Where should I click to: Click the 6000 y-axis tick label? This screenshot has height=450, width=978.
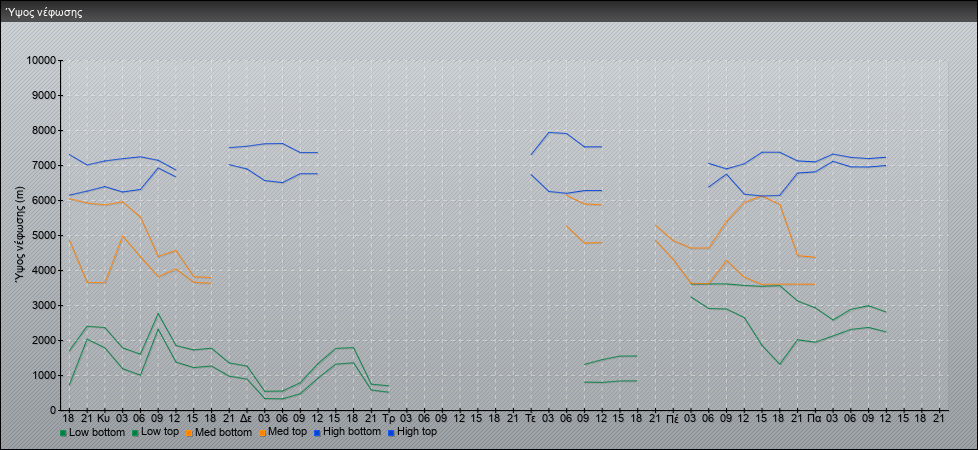tap(44, 200)
